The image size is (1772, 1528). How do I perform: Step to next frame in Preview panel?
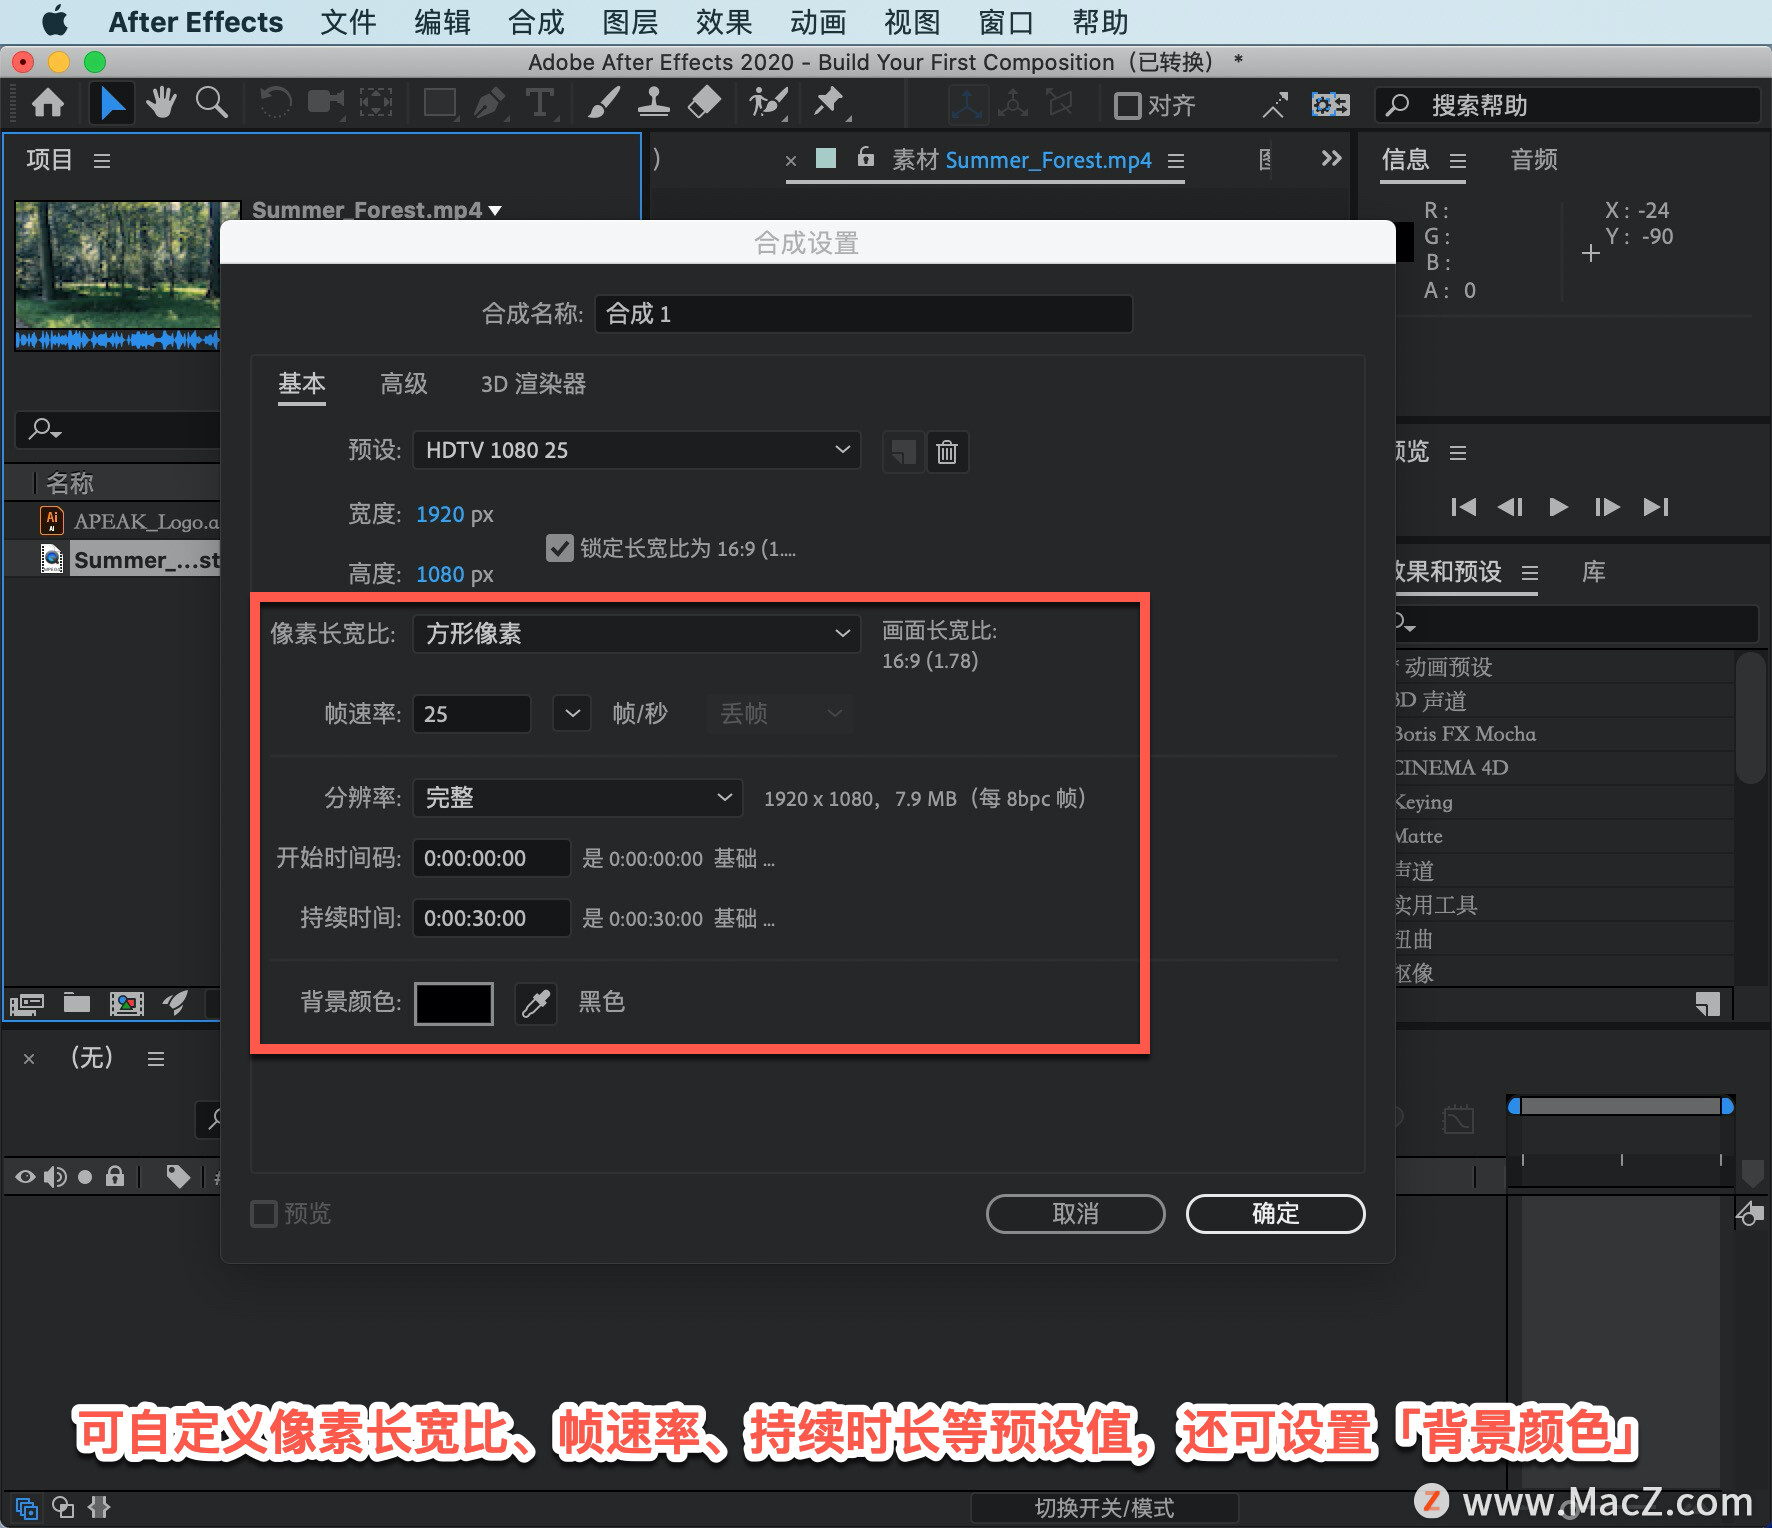(1607, 507)
